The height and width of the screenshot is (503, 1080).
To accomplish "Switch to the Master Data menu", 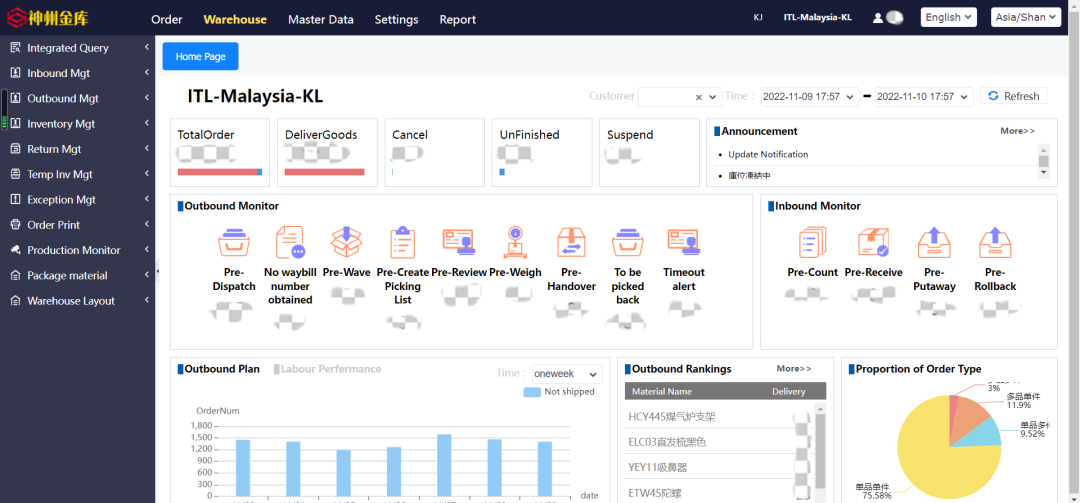I will click(x=320, y=19).
